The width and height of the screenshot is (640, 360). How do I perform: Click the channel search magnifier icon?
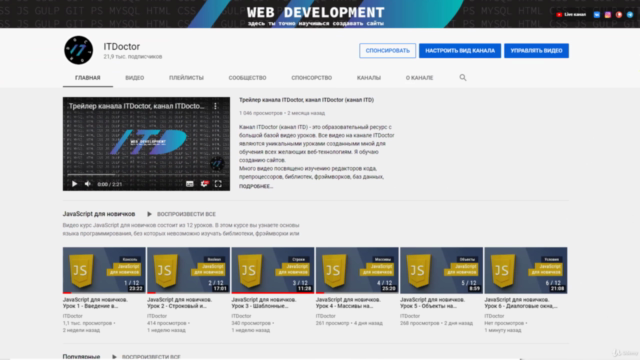pos(462,78)
